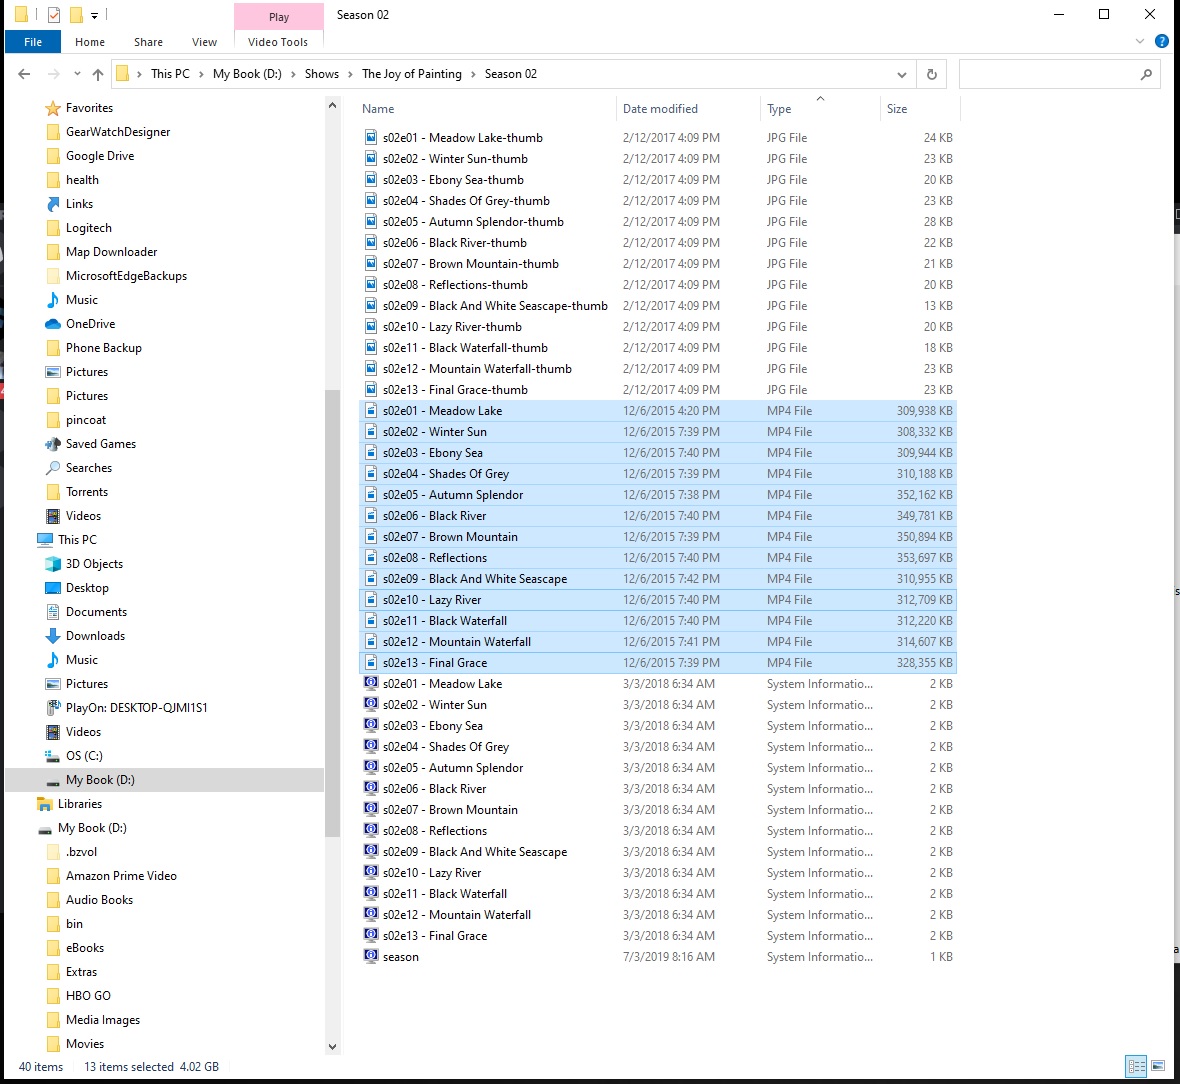Refresh the folder with the refresh icon
The image size is (1180, 1084).
930,73
